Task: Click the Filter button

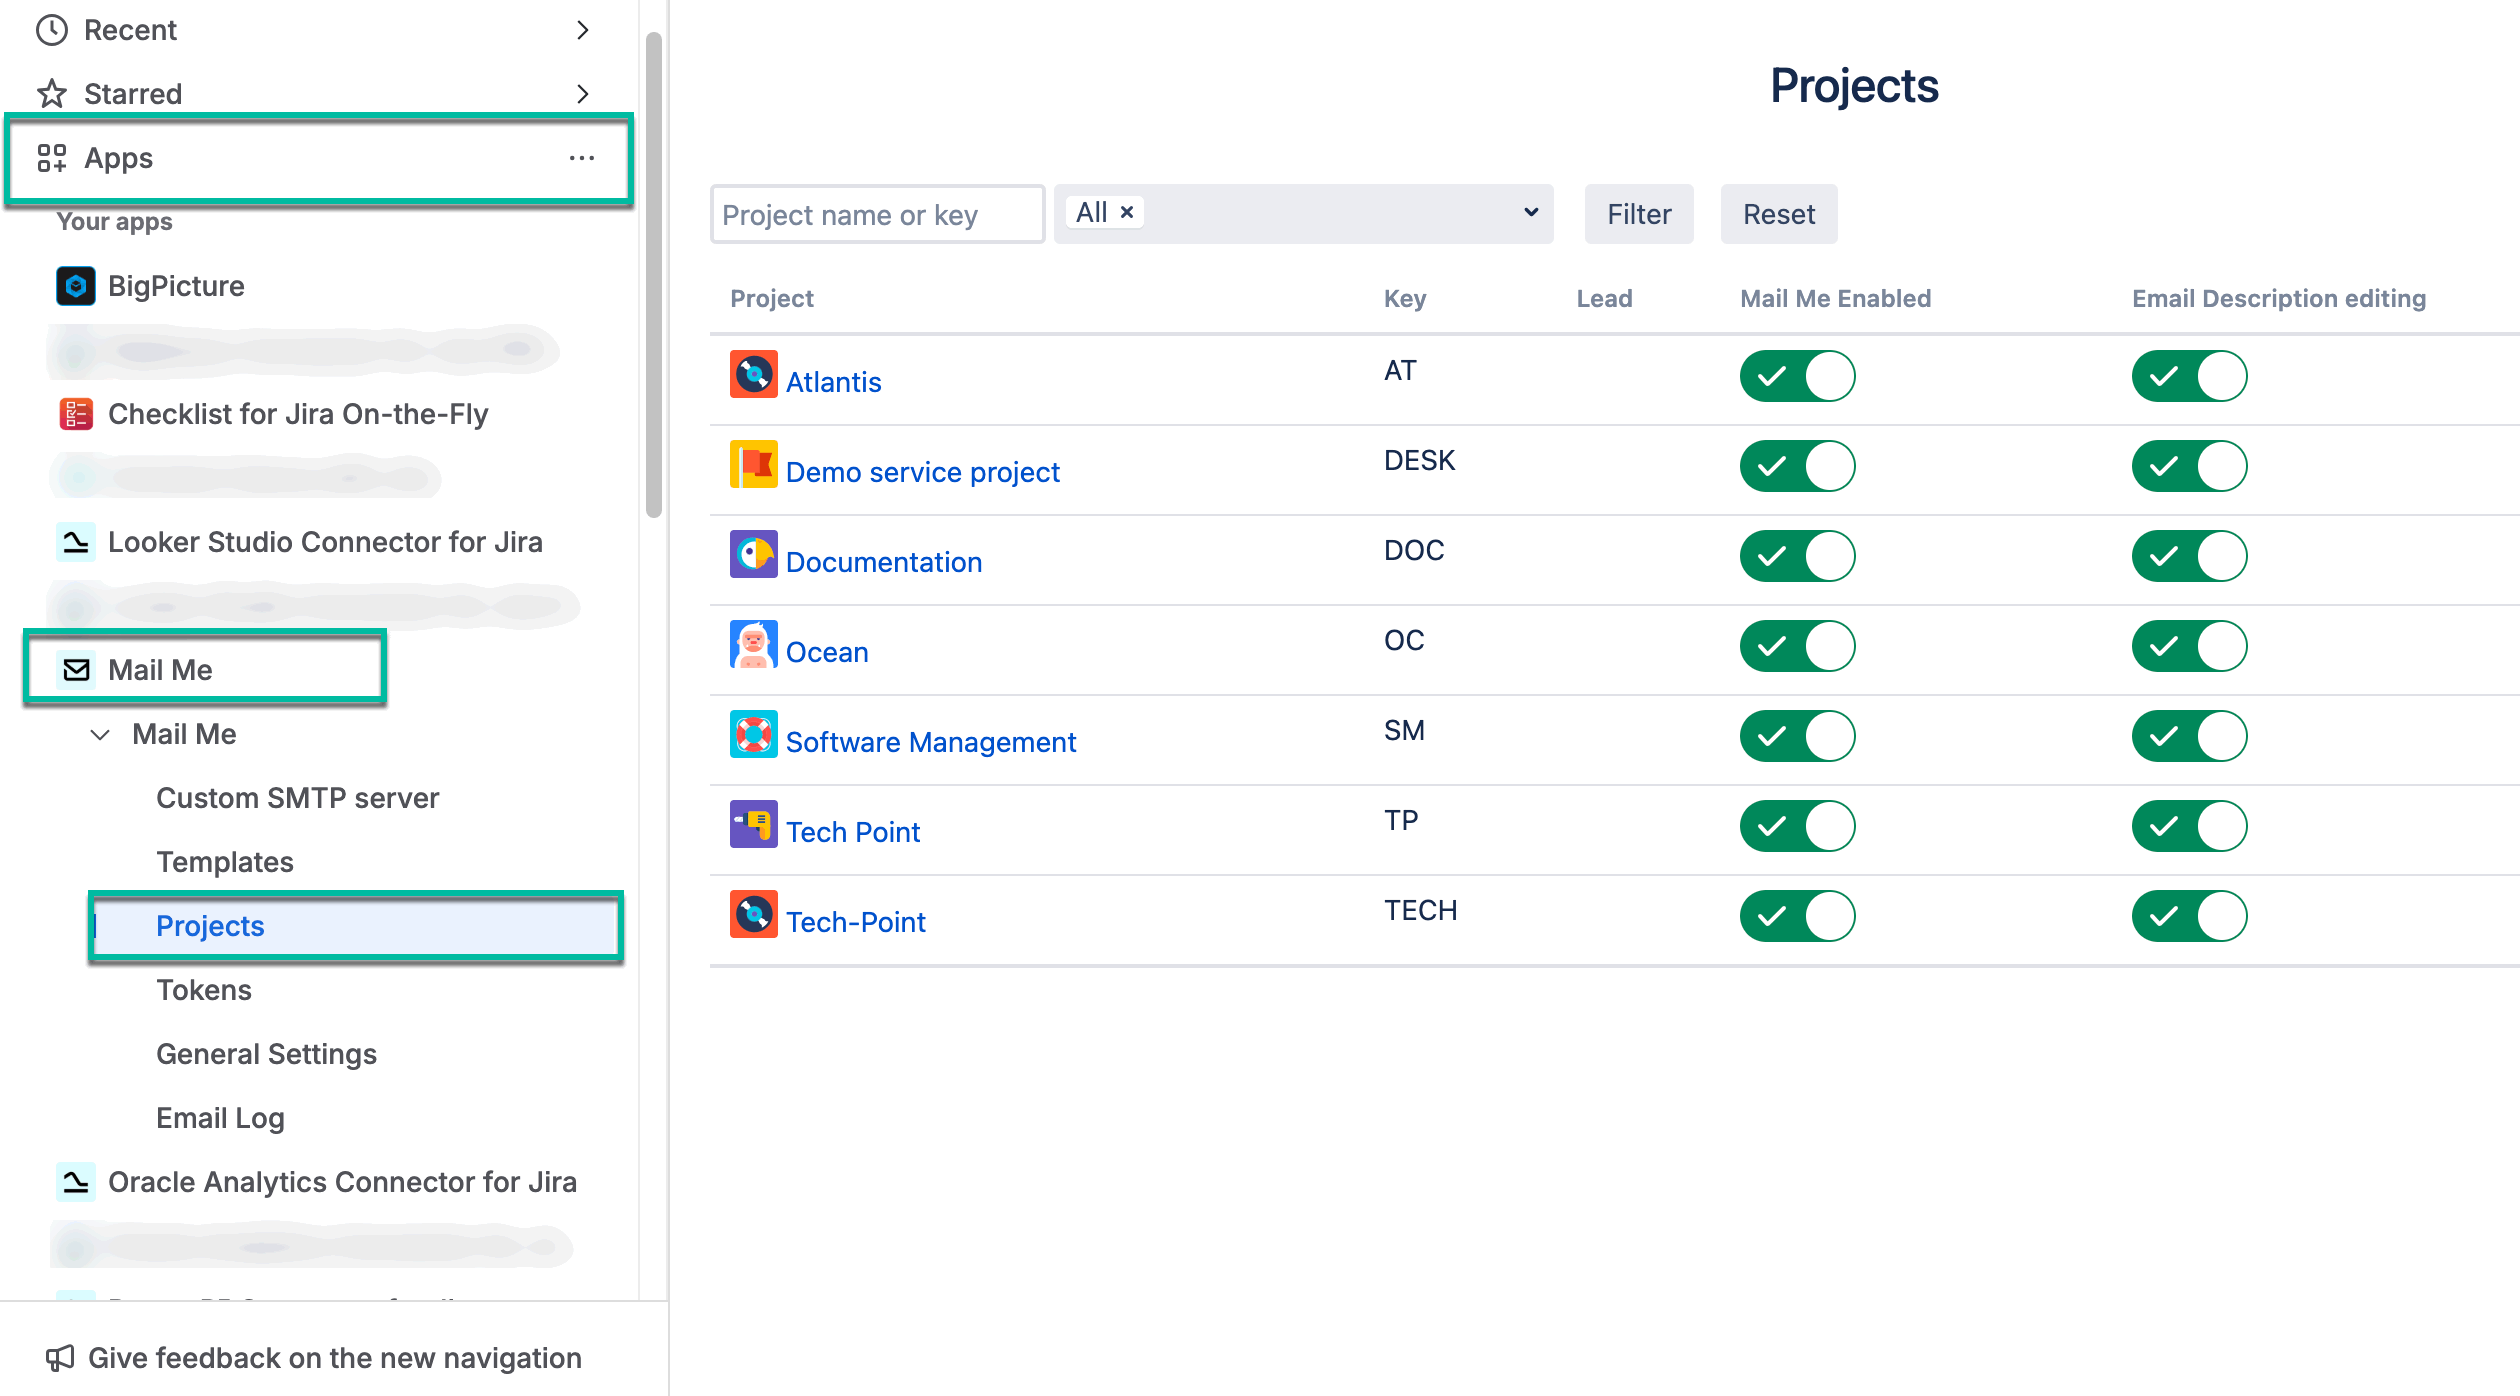Action: tap(1638, 214)
